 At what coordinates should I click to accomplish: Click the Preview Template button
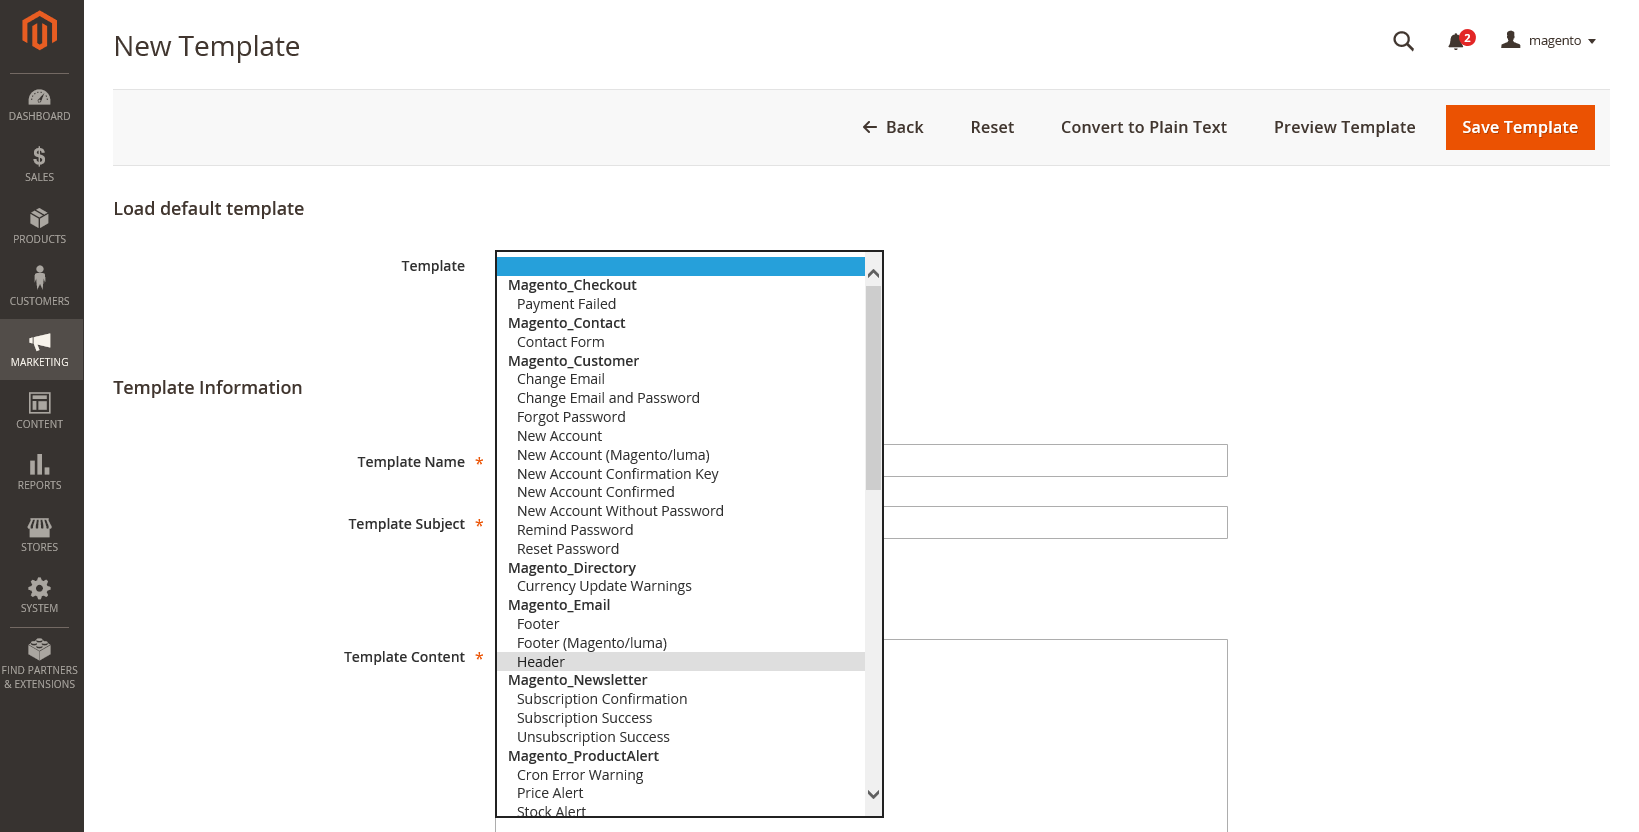1344,127
